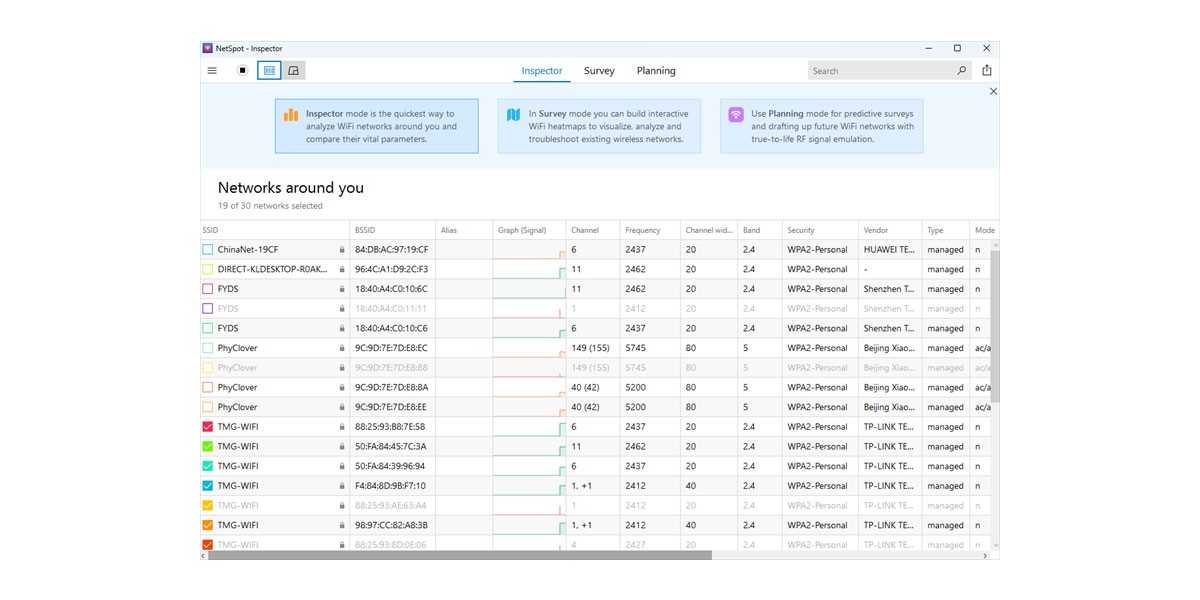Switch to the details chart view icon
Viewport: 1200px width, 600px height.
coord(293,70)
